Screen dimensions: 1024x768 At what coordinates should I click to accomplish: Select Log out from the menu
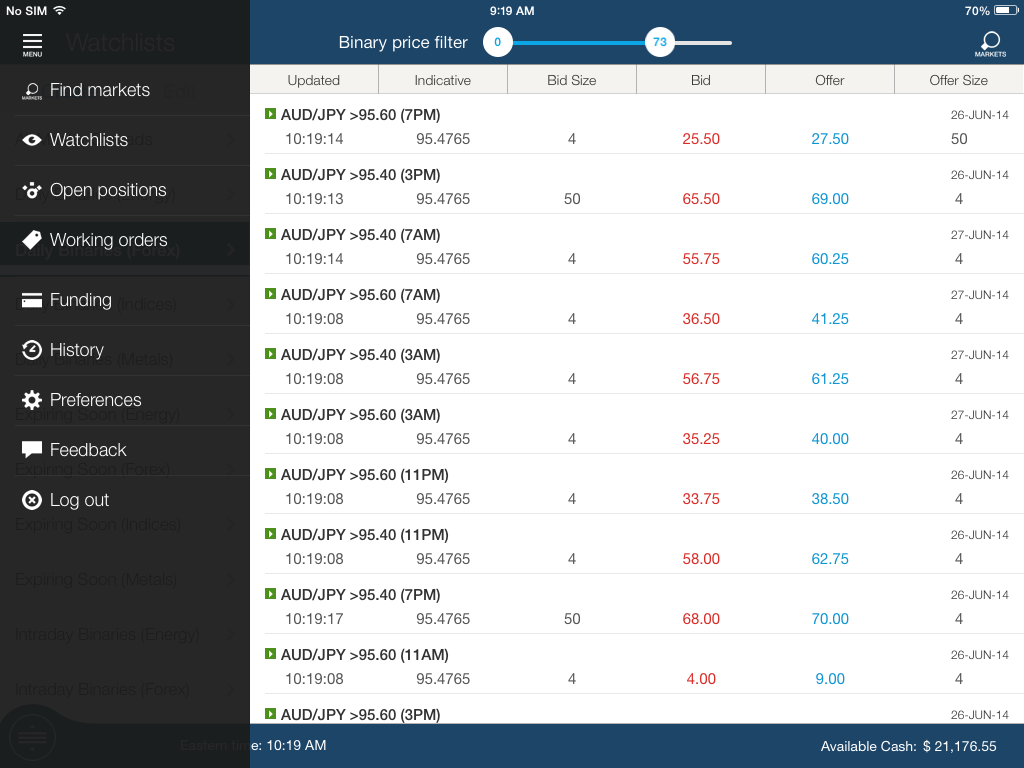point(79,500)
